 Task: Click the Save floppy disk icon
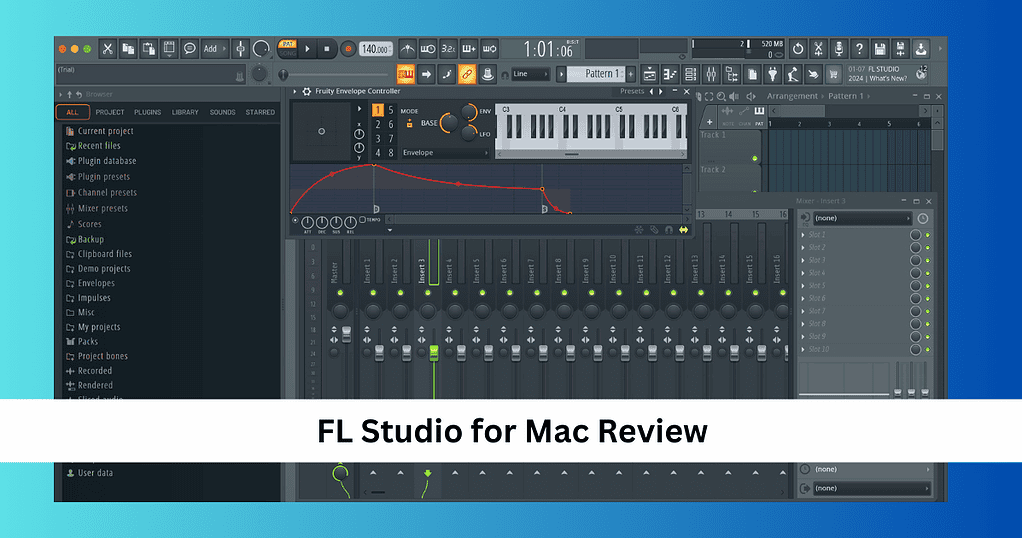pyautogui.click(x=879, y=48)
